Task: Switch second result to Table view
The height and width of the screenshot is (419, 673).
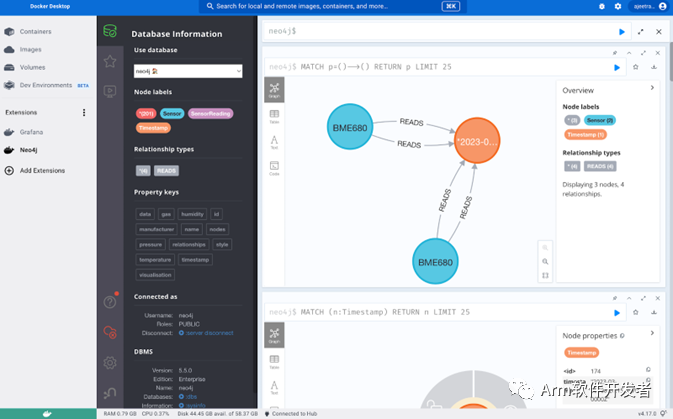Action: [274, 361]
